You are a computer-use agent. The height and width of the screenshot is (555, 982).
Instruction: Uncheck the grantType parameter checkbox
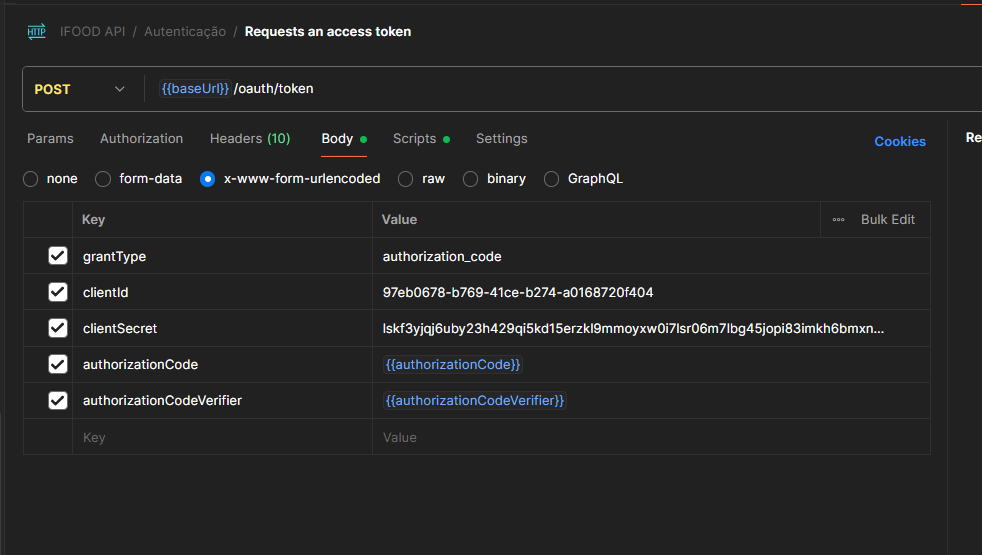(58, 257)
